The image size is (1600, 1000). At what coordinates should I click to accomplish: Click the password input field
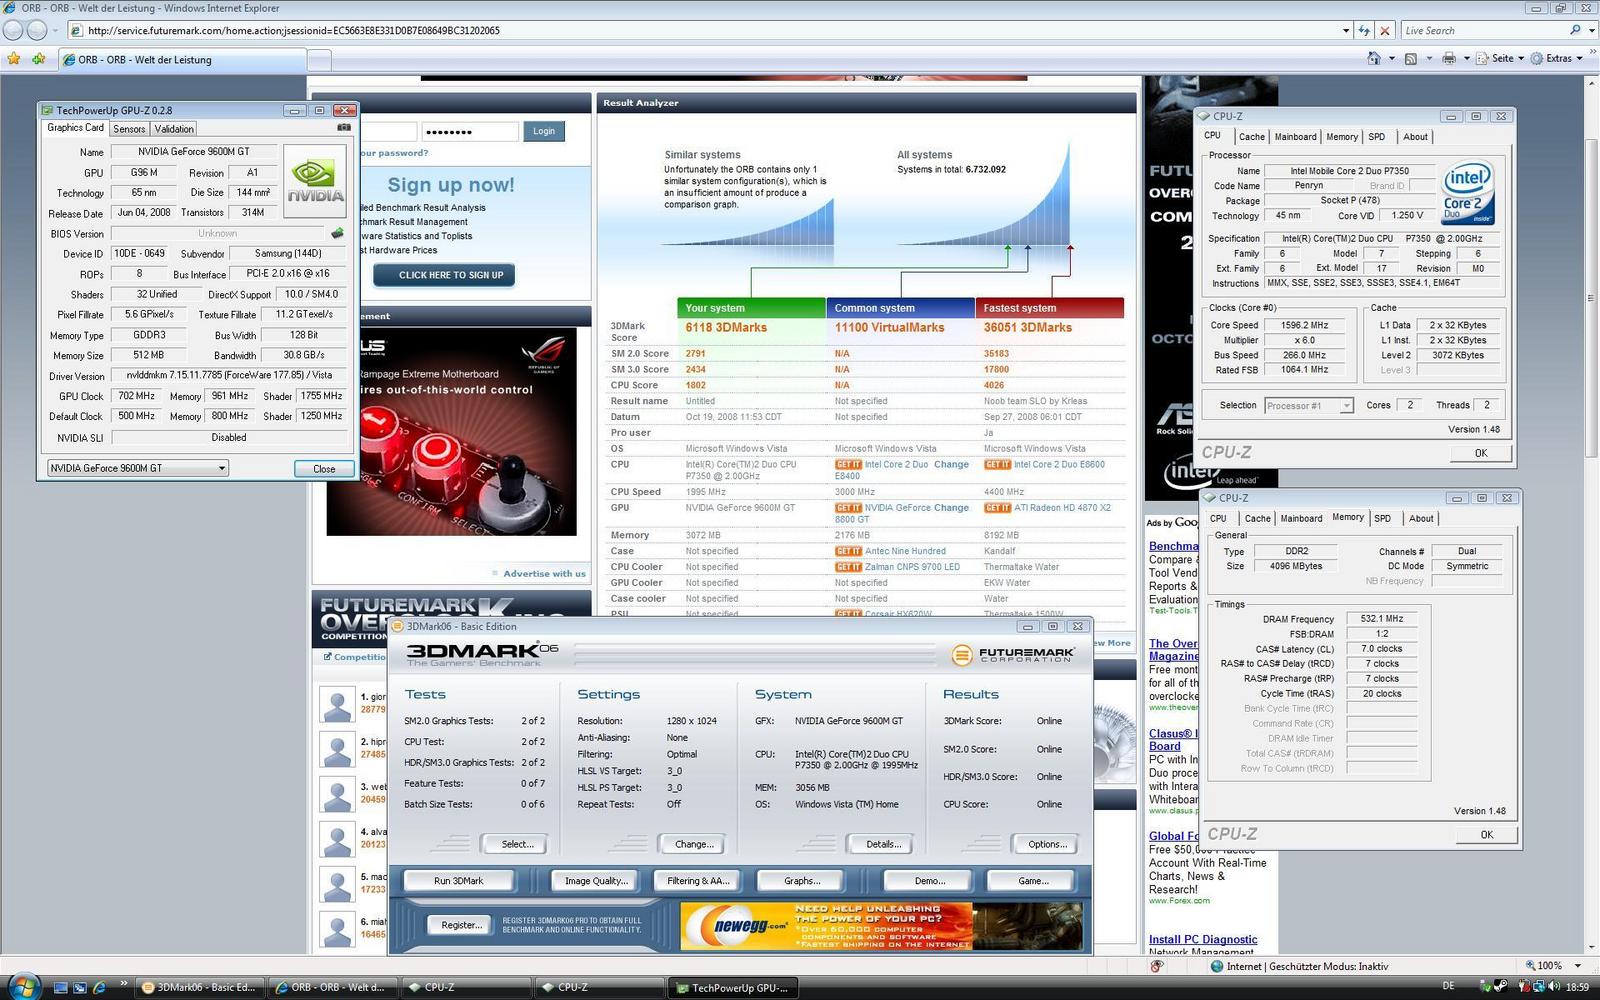[x=470, y=132]
